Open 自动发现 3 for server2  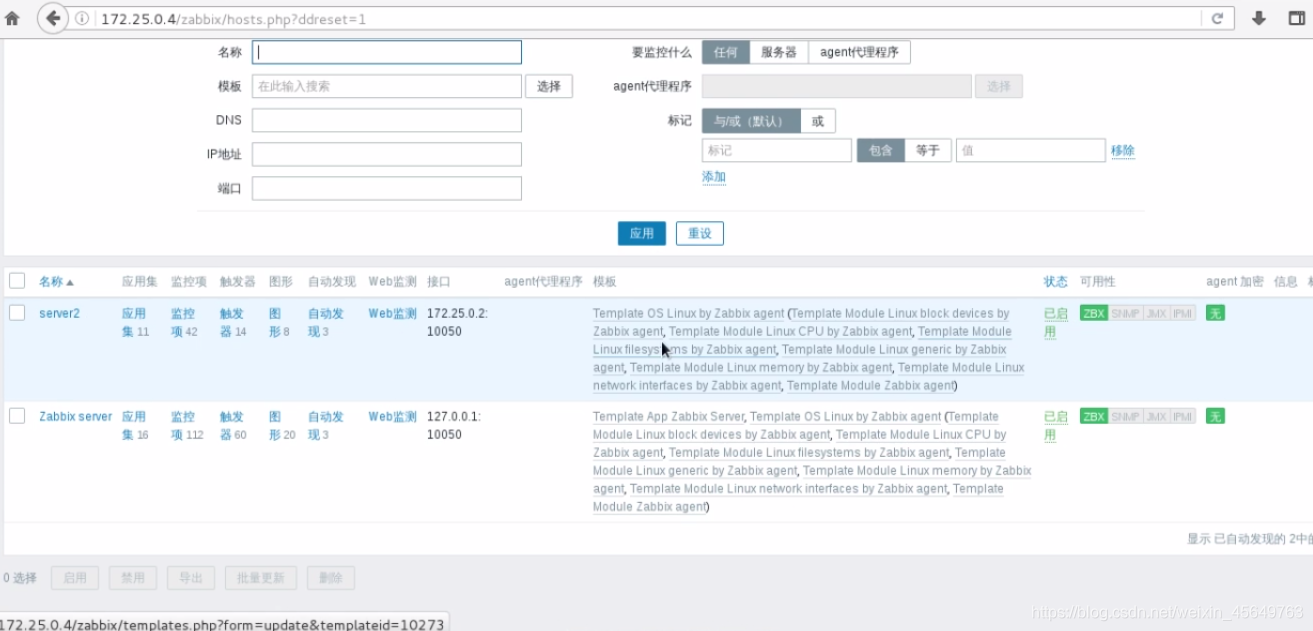326,322
